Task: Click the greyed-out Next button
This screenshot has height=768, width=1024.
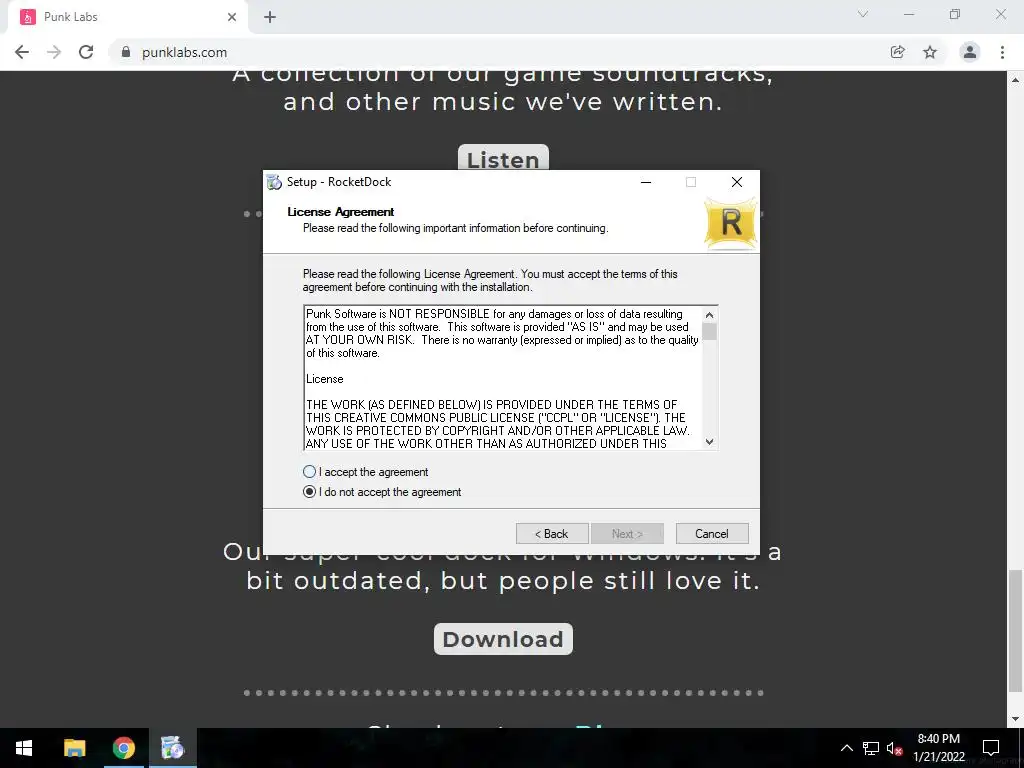Action: (x=627, y=534)
